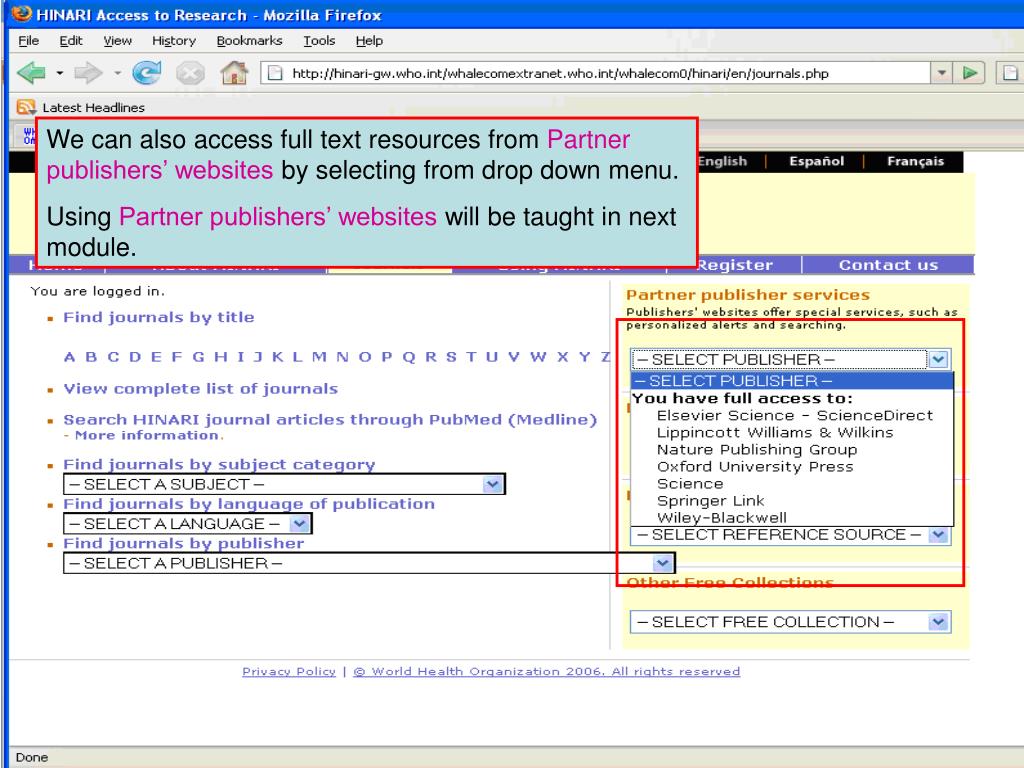1024x768 pixels.
Task: Browse journals starting with letter B
Action: (x=91, y=357)
